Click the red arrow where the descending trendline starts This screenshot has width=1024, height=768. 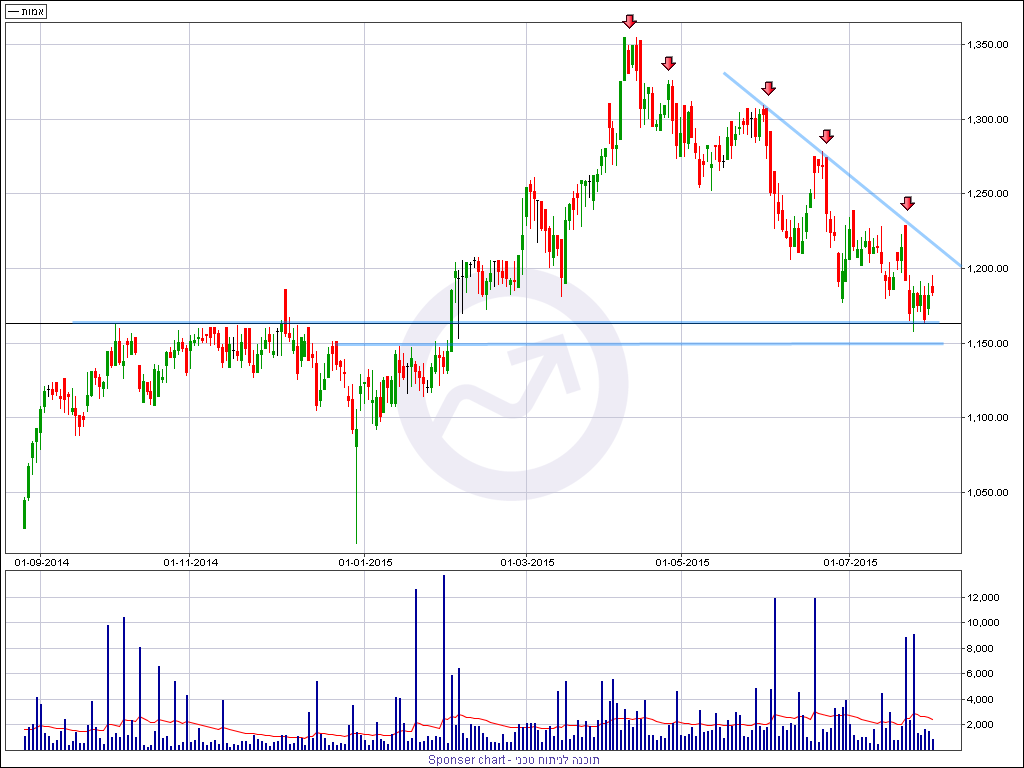click(768, 88)
